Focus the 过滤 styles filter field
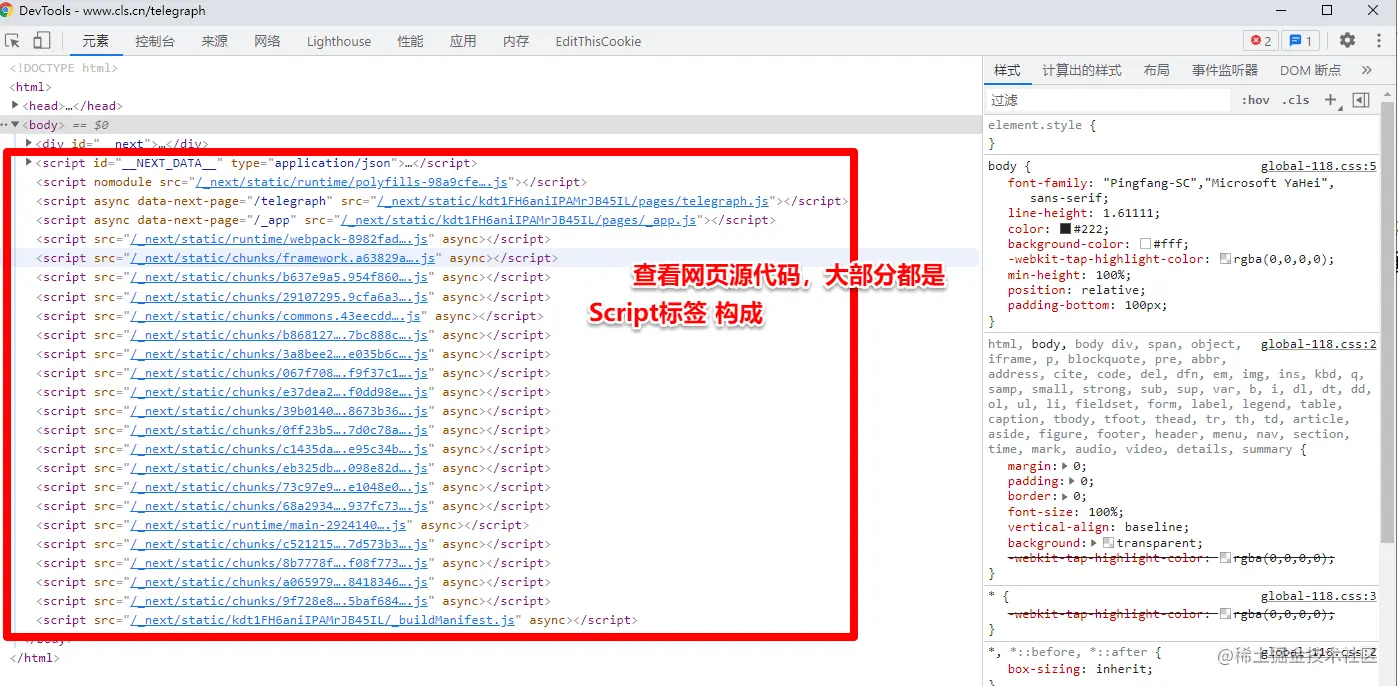The height and width of the screenshot is (686, 1398). (1108, 100)
